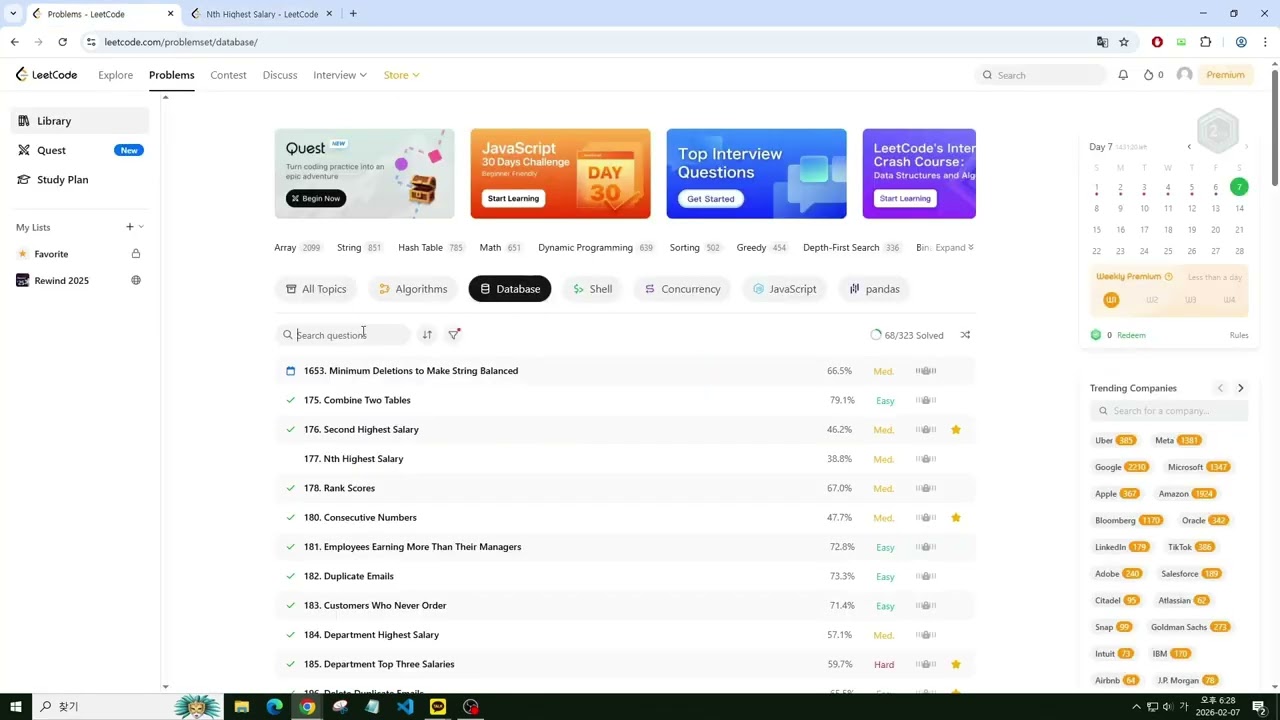Expand the Store dropdown menu
Viewport: 1280px width, 720px height.
401,75
